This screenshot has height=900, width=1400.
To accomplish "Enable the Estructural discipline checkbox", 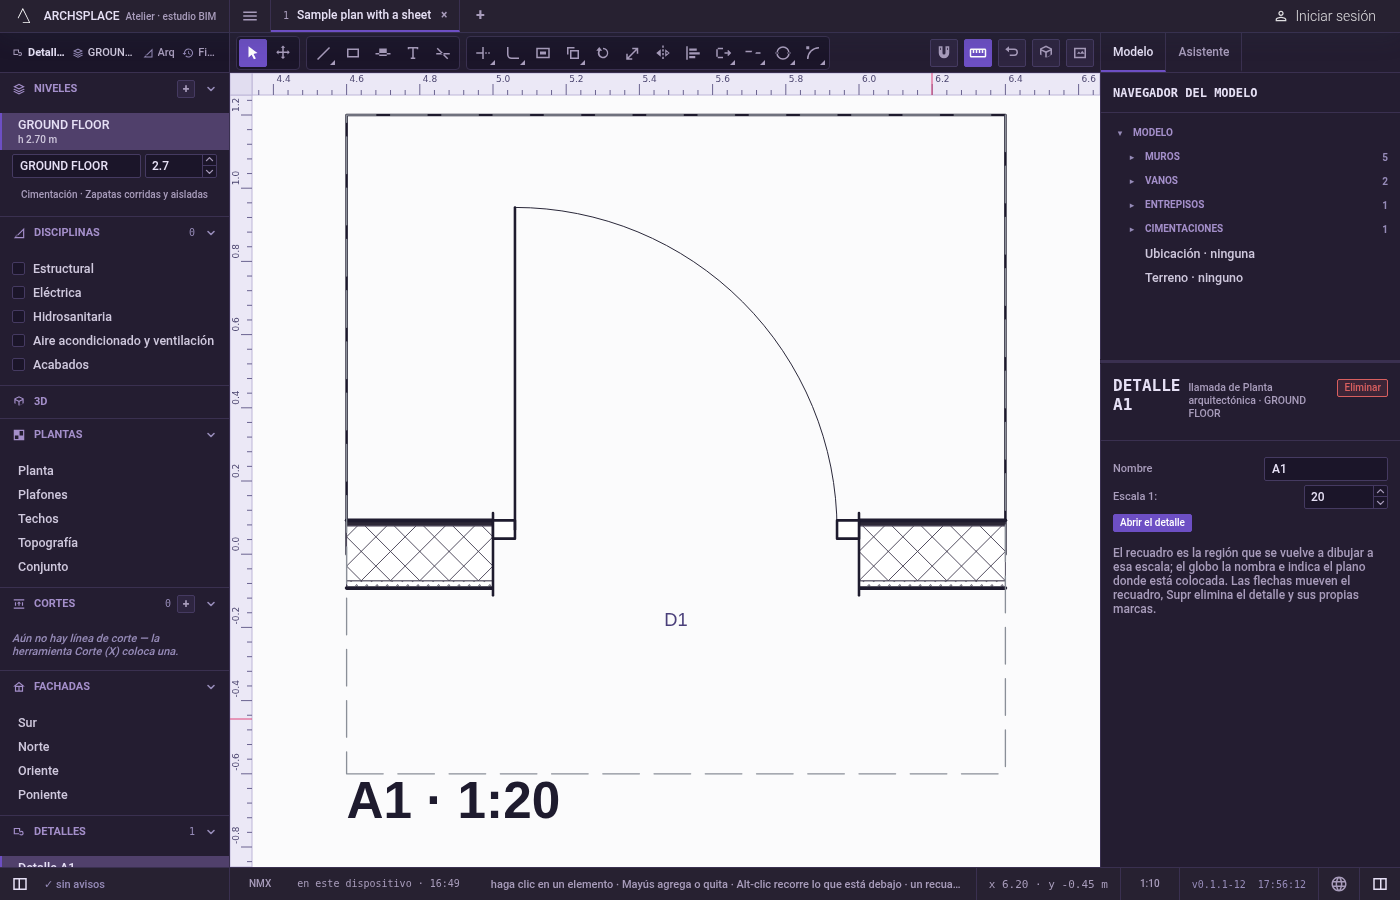I will click(x=18, y=269).
